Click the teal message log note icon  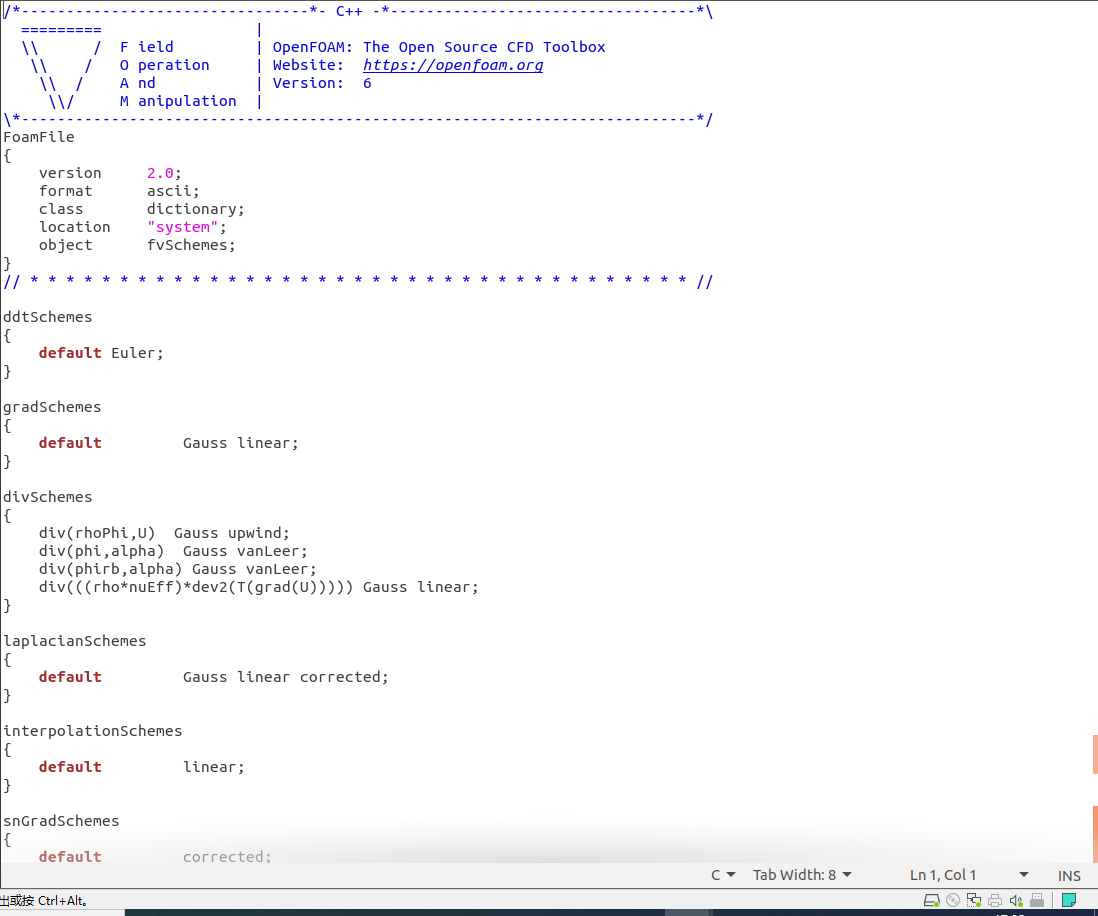tap(1068, 900)
